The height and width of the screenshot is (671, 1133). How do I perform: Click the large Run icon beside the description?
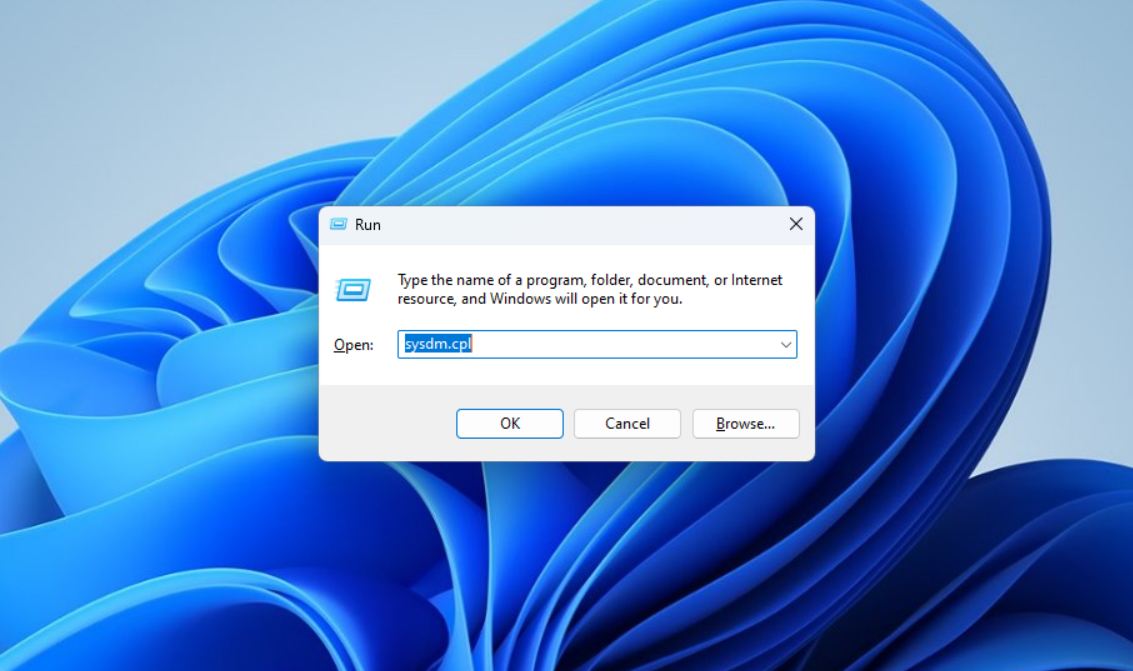(x=353, y=290)
